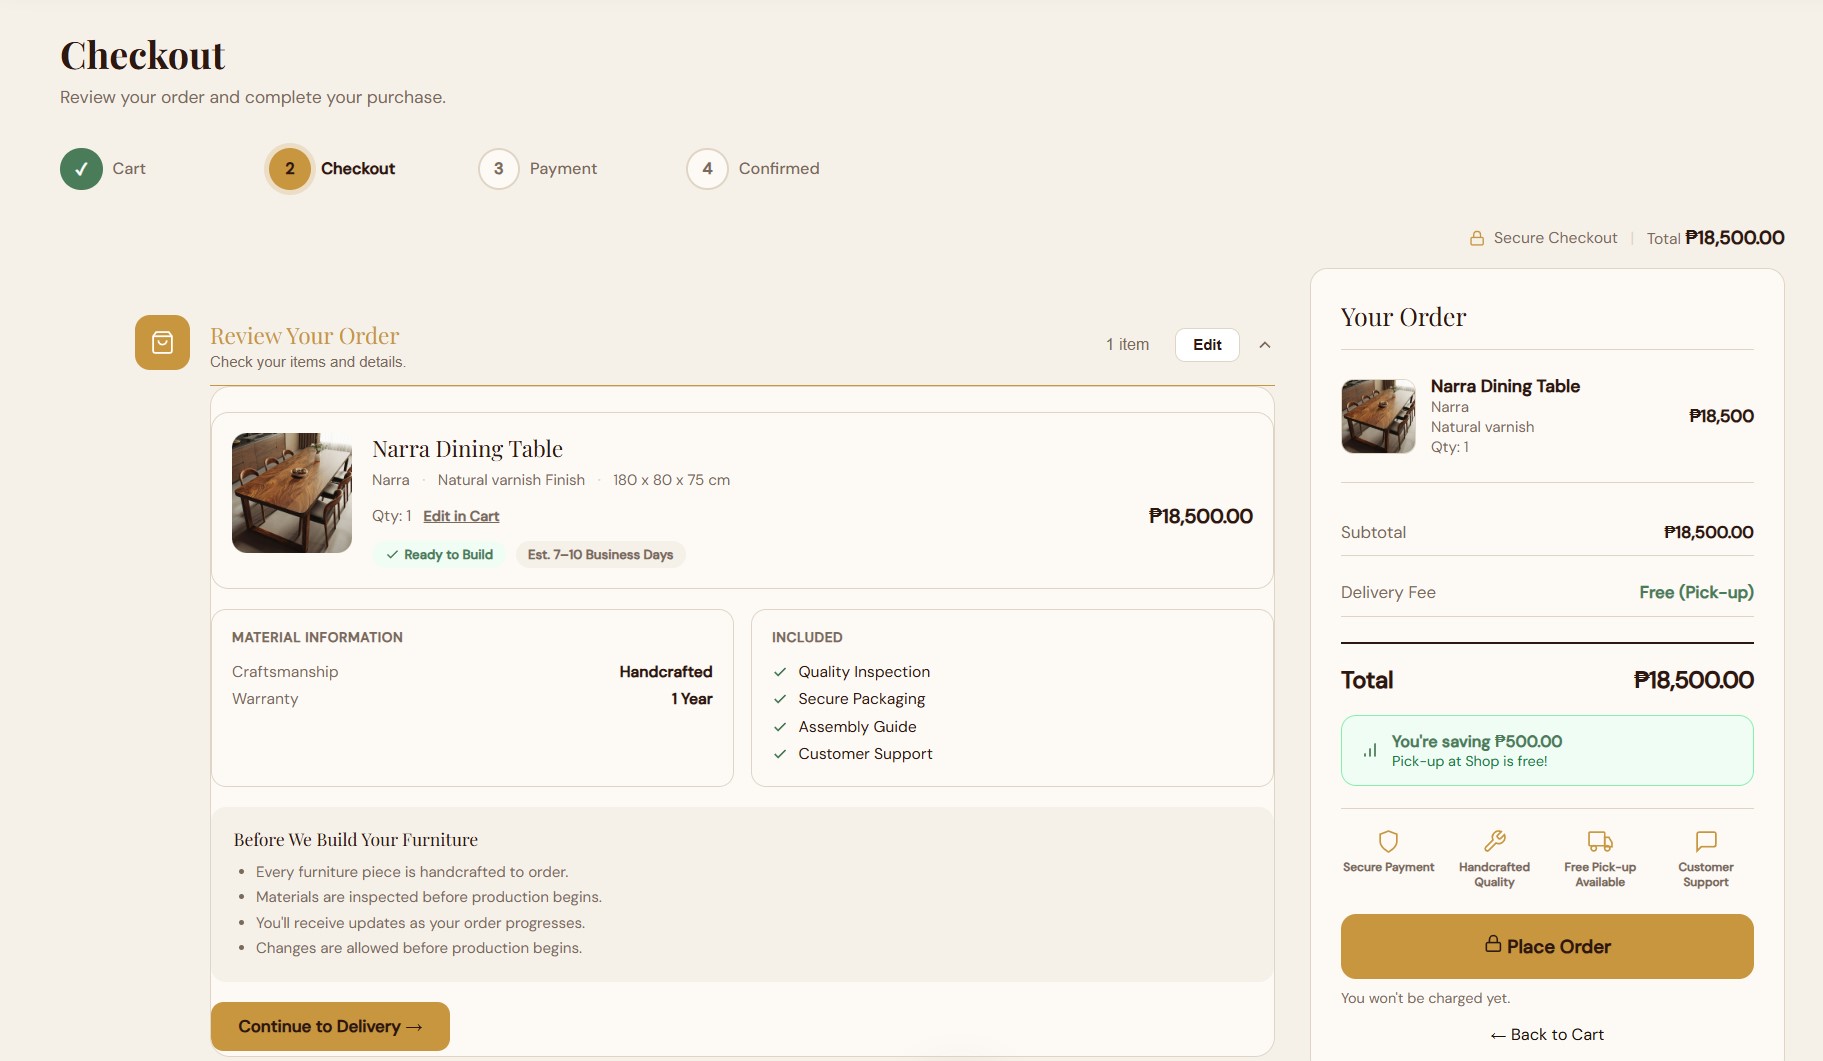
Task: Follow the Back to Cart link
Action: pos(1547,1035)
